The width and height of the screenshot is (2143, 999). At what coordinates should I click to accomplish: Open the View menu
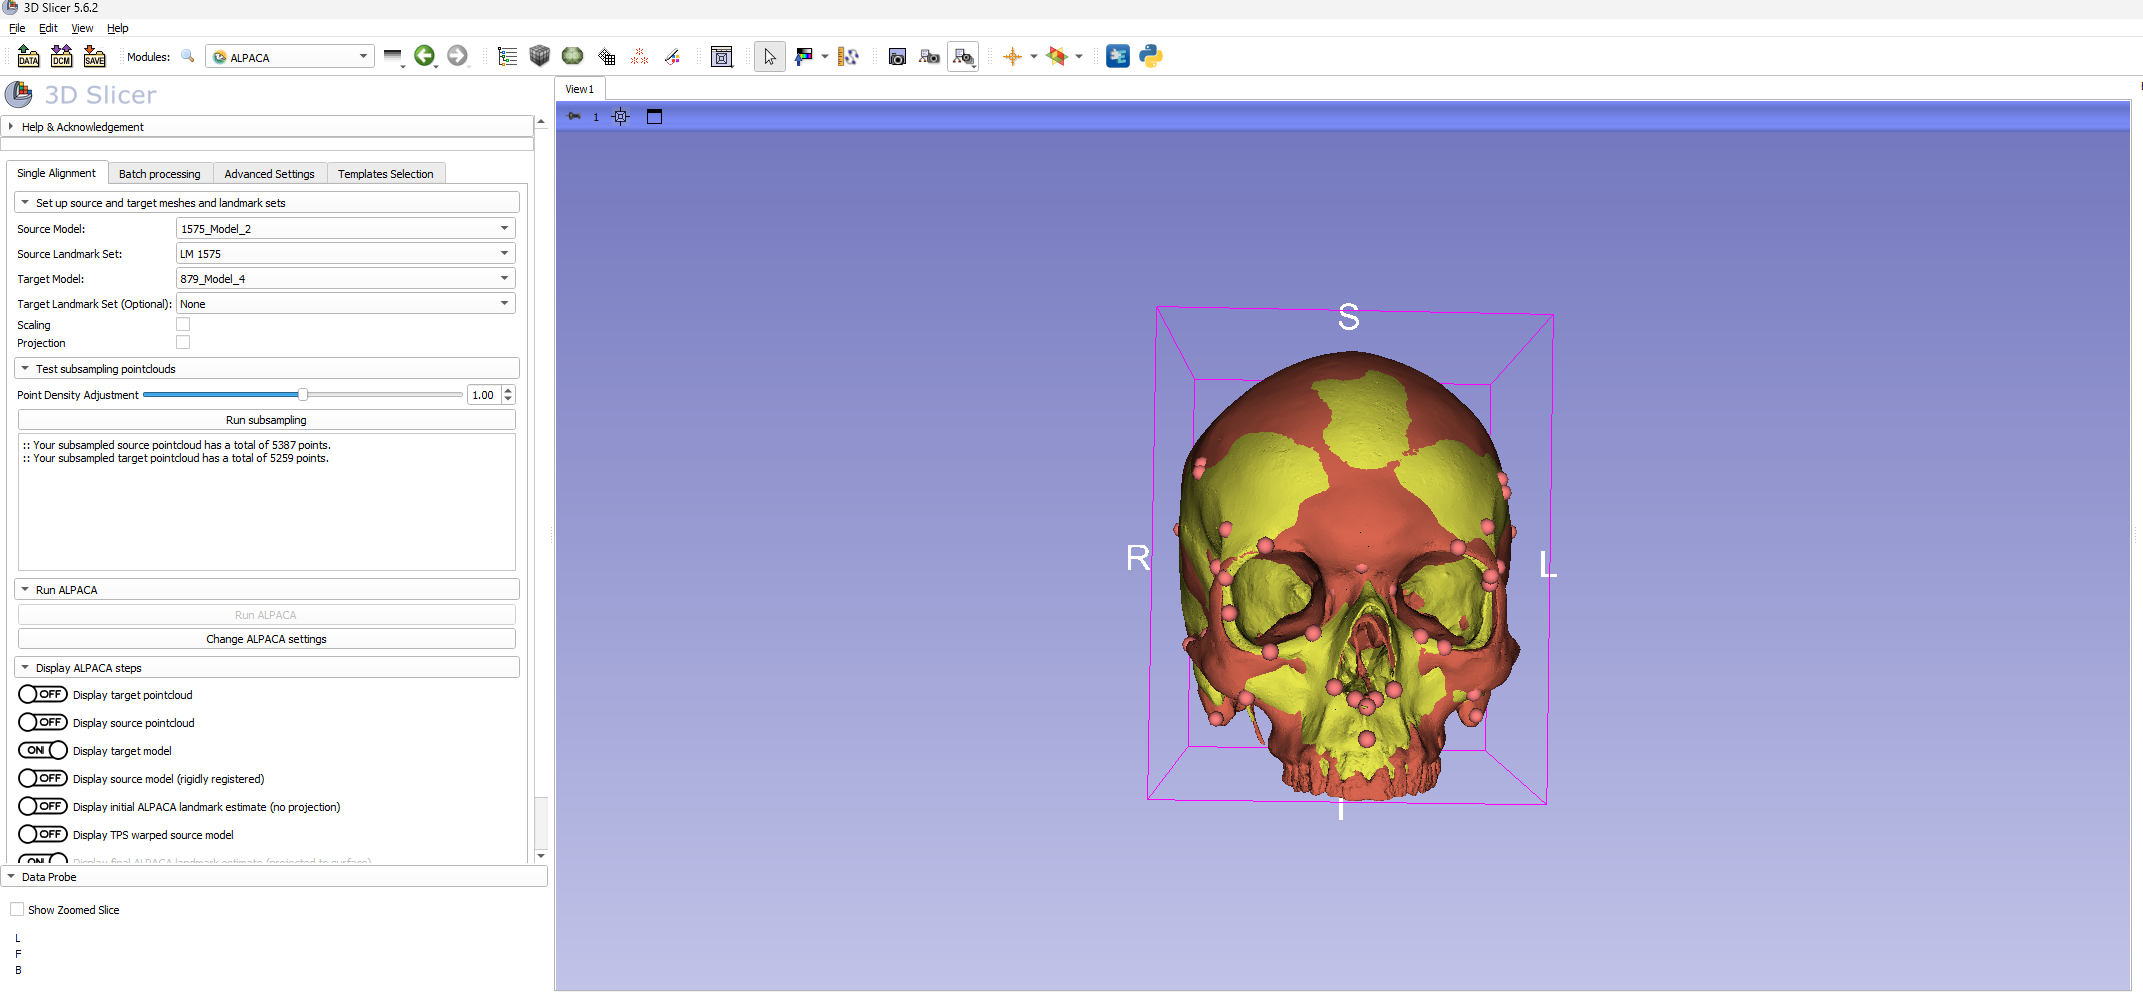coord(82,28)
